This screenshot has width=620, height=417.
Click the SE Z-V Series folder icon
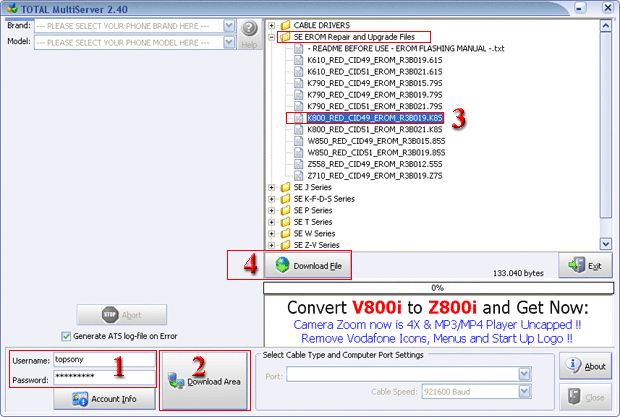click(x=285, y=245)
